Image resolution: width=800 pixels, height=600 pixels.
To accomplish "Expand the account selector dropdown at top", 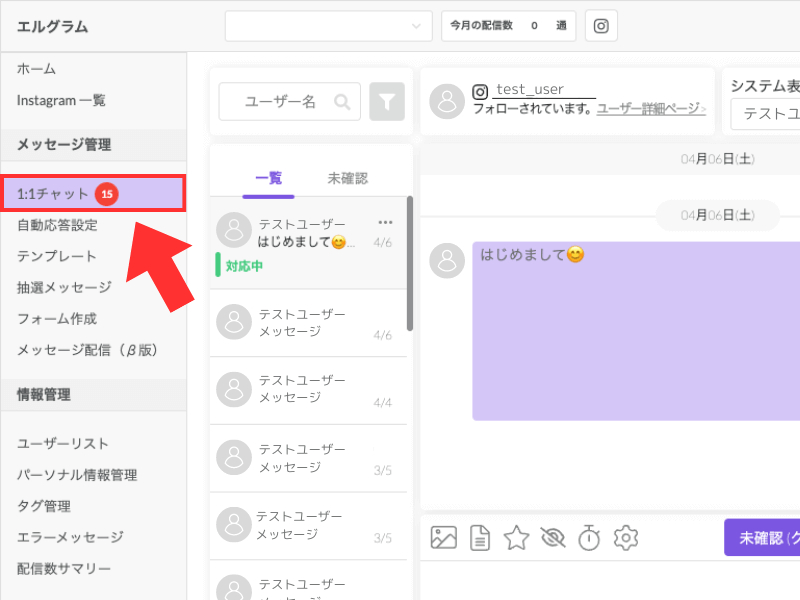I will 329,26.
